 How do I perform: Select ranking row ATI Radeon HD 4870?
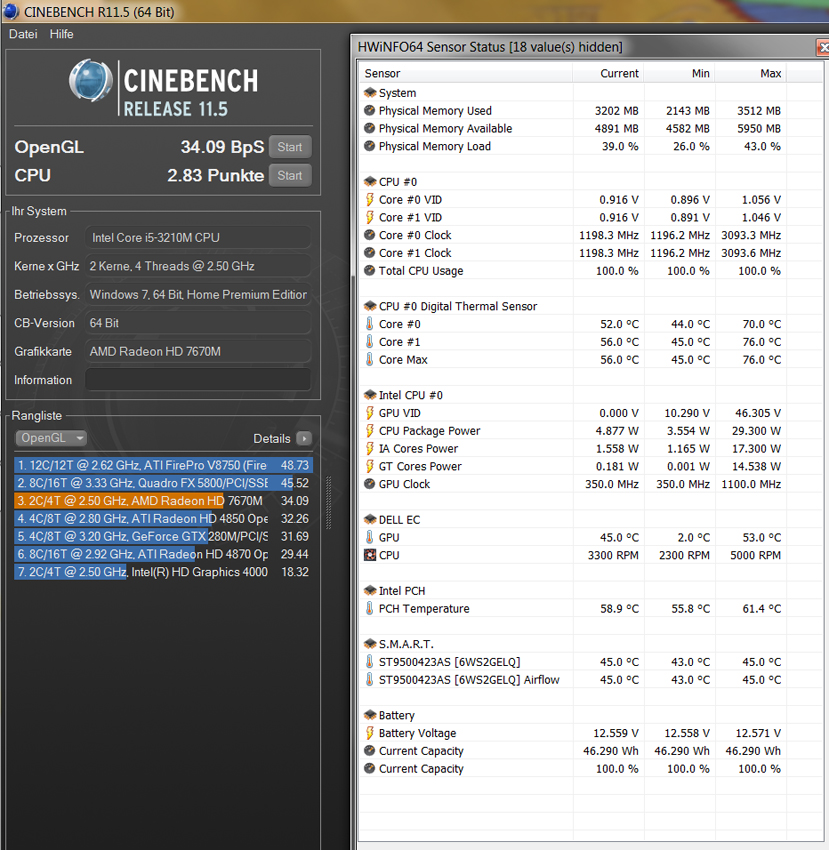[x=163, y=554]
